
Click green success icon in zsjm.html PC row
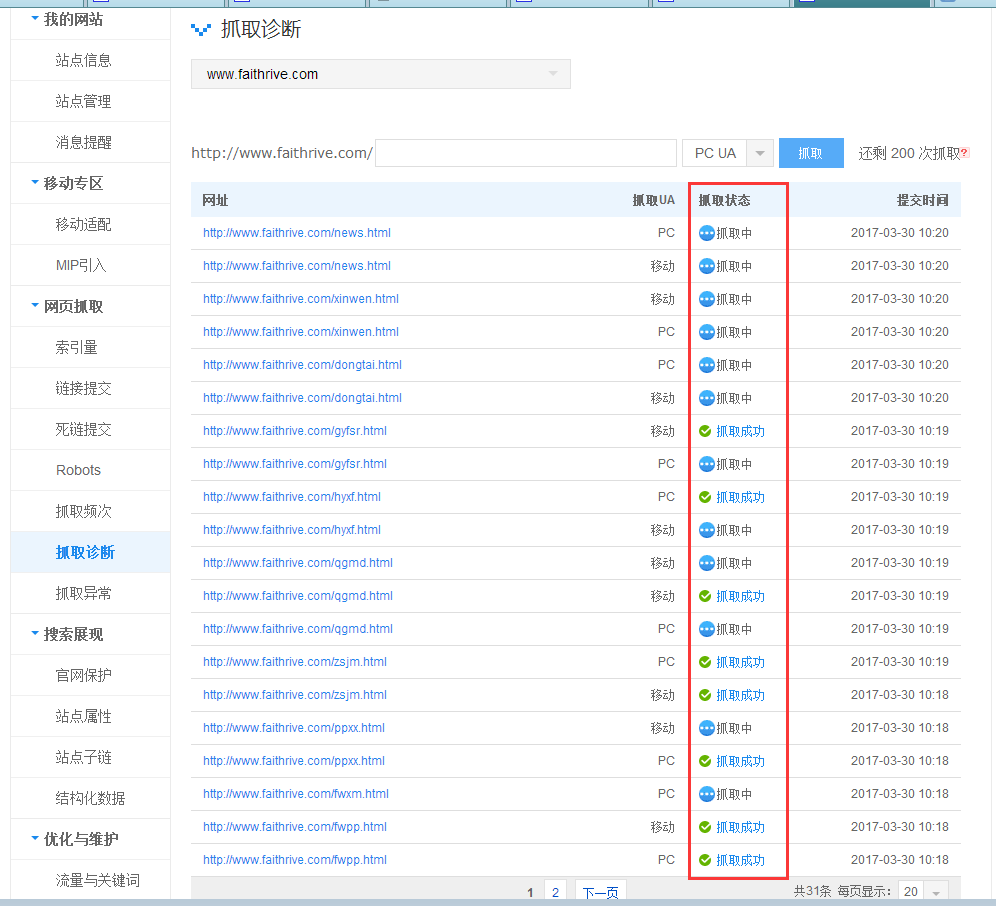pyautogui.click(x=705, y=662)
